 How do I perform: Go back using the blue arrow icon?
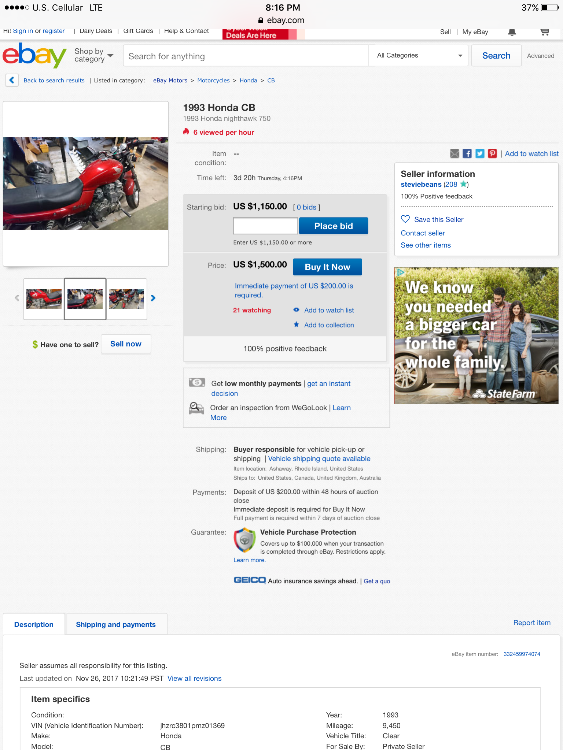(12, 80)
